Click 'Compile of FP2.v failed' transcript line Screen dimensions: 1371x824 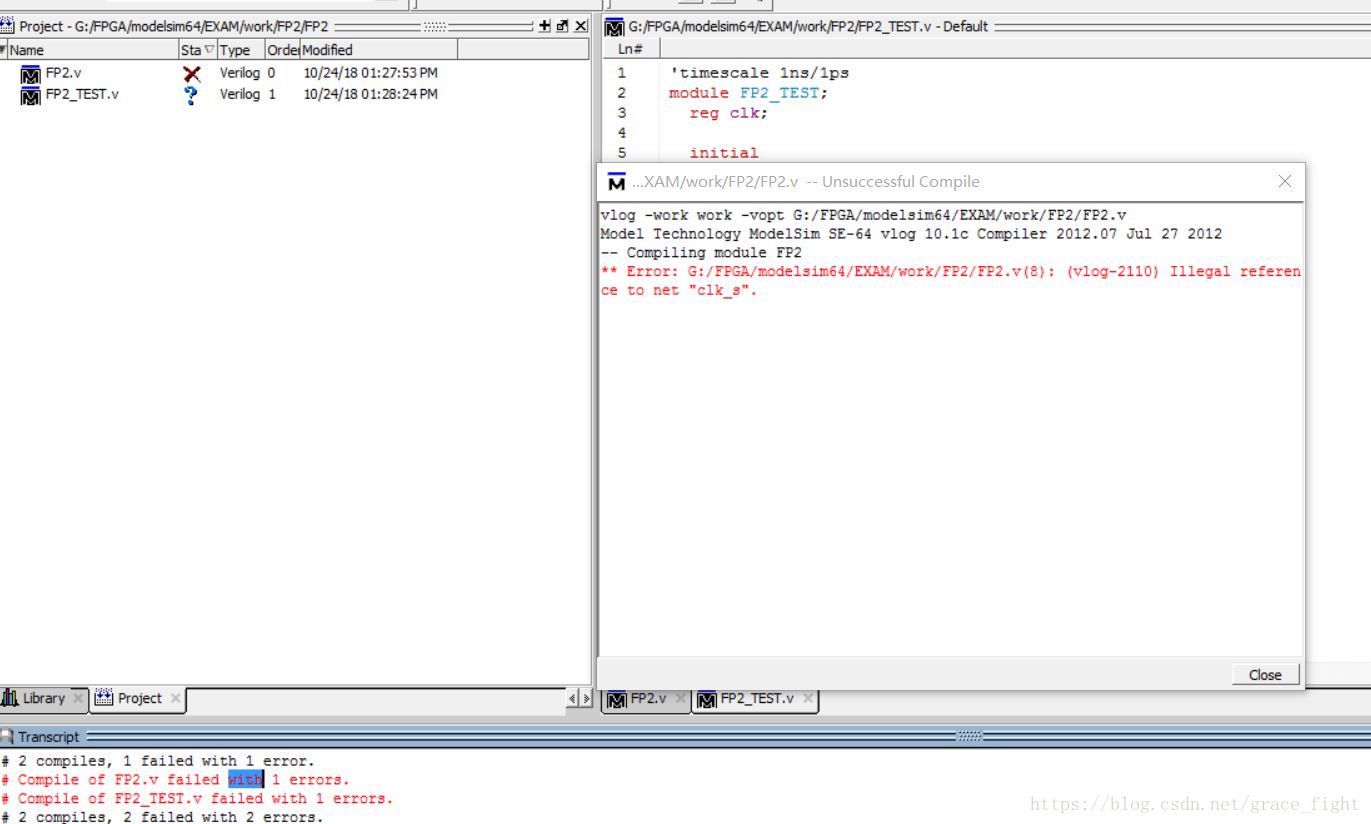[175, 780]
